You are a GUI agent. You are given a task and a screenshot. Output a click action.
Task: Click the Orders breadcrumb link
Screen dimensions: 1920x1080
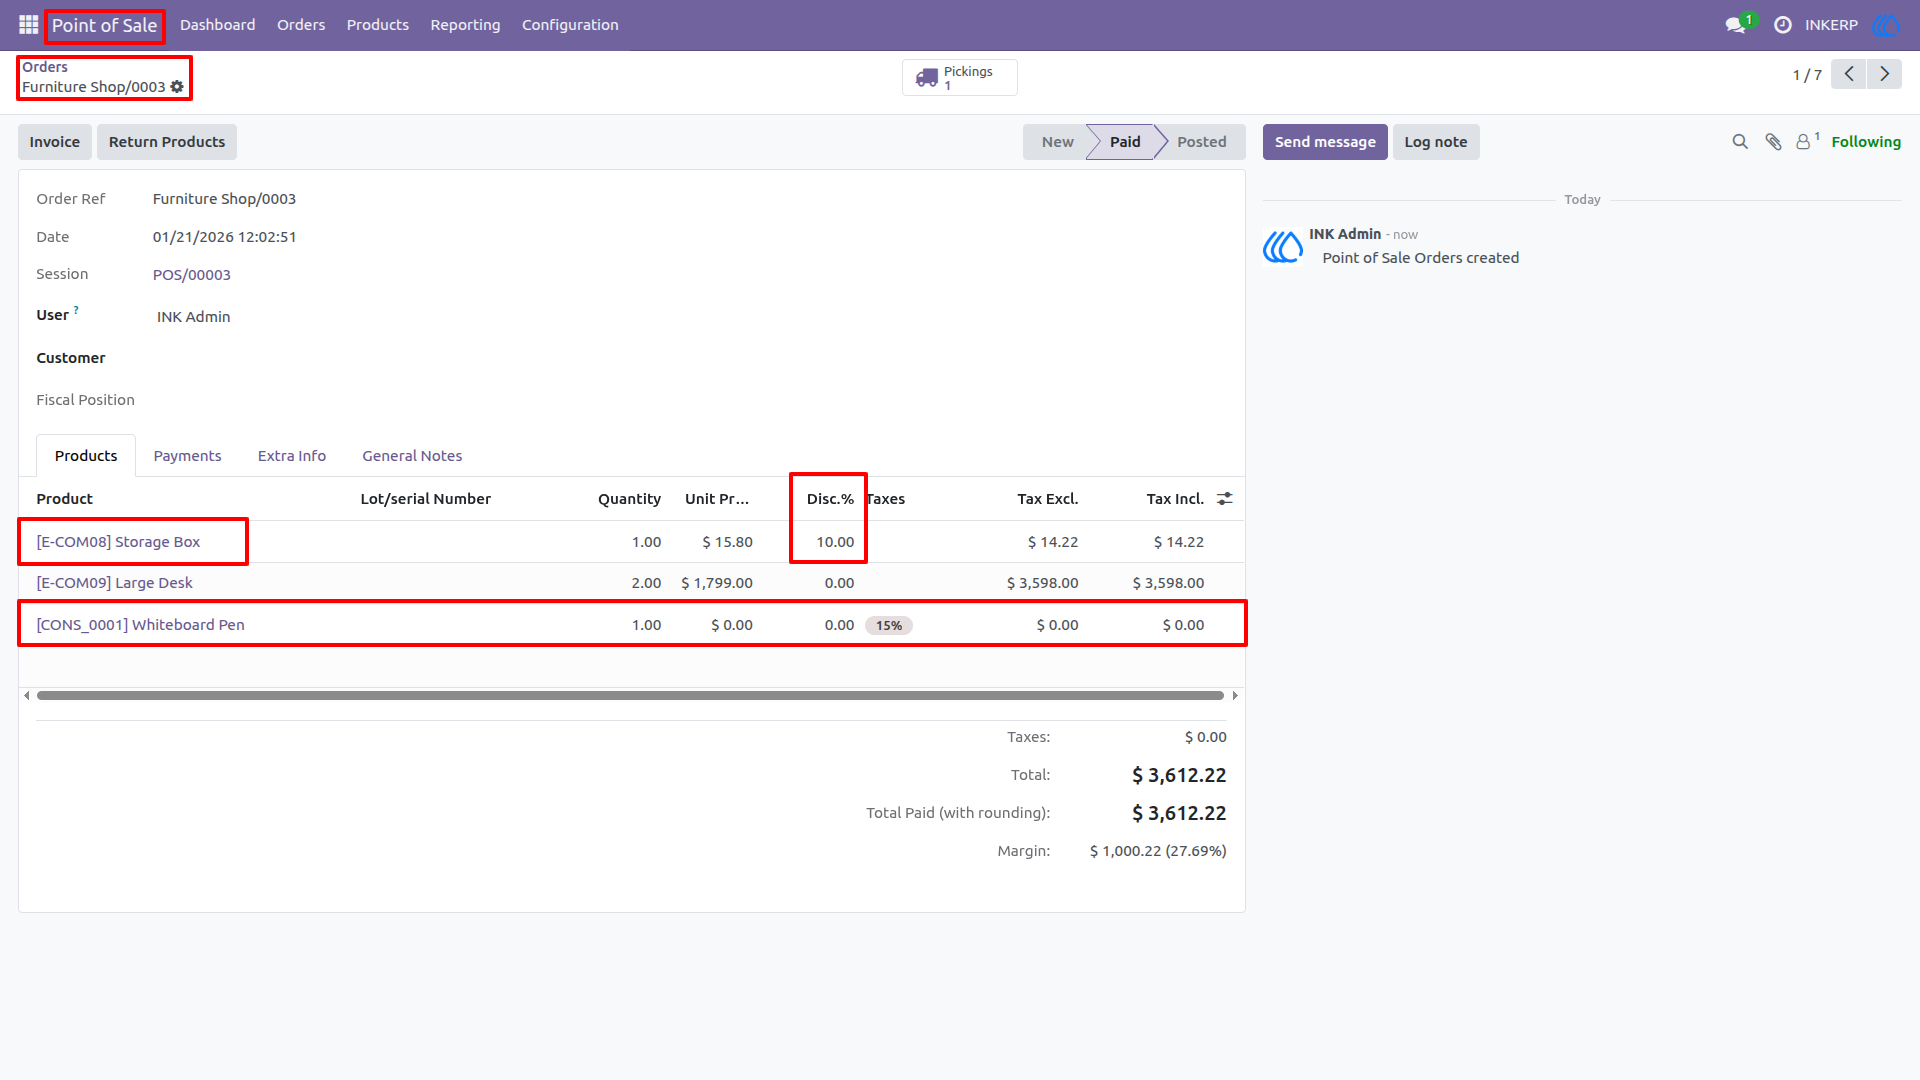coord(45,67)
